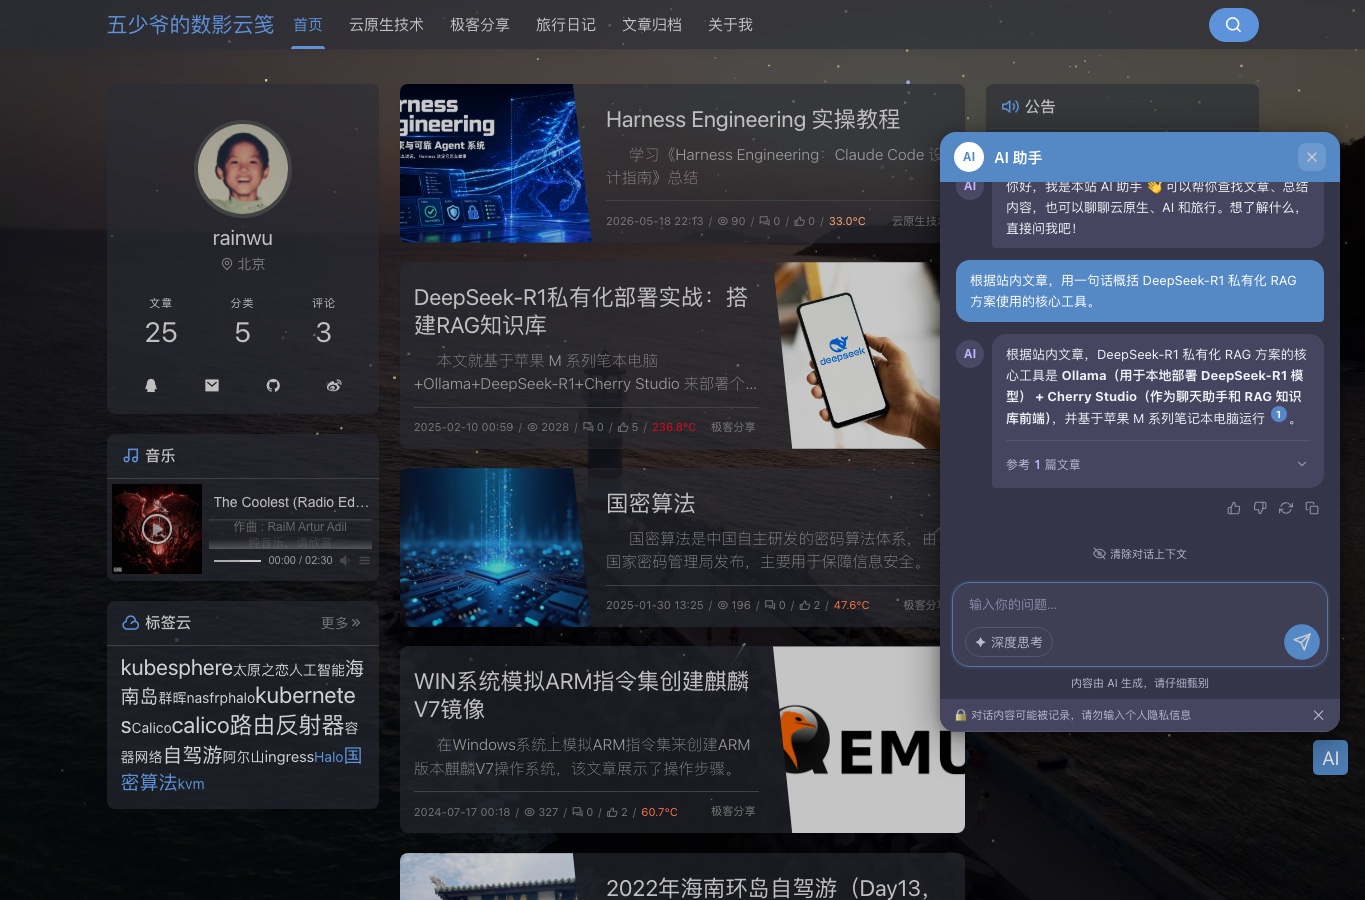Play The Coolest track via cover play button
The width and height of the screenshot is (1365, 900).
tap(157, 529)
